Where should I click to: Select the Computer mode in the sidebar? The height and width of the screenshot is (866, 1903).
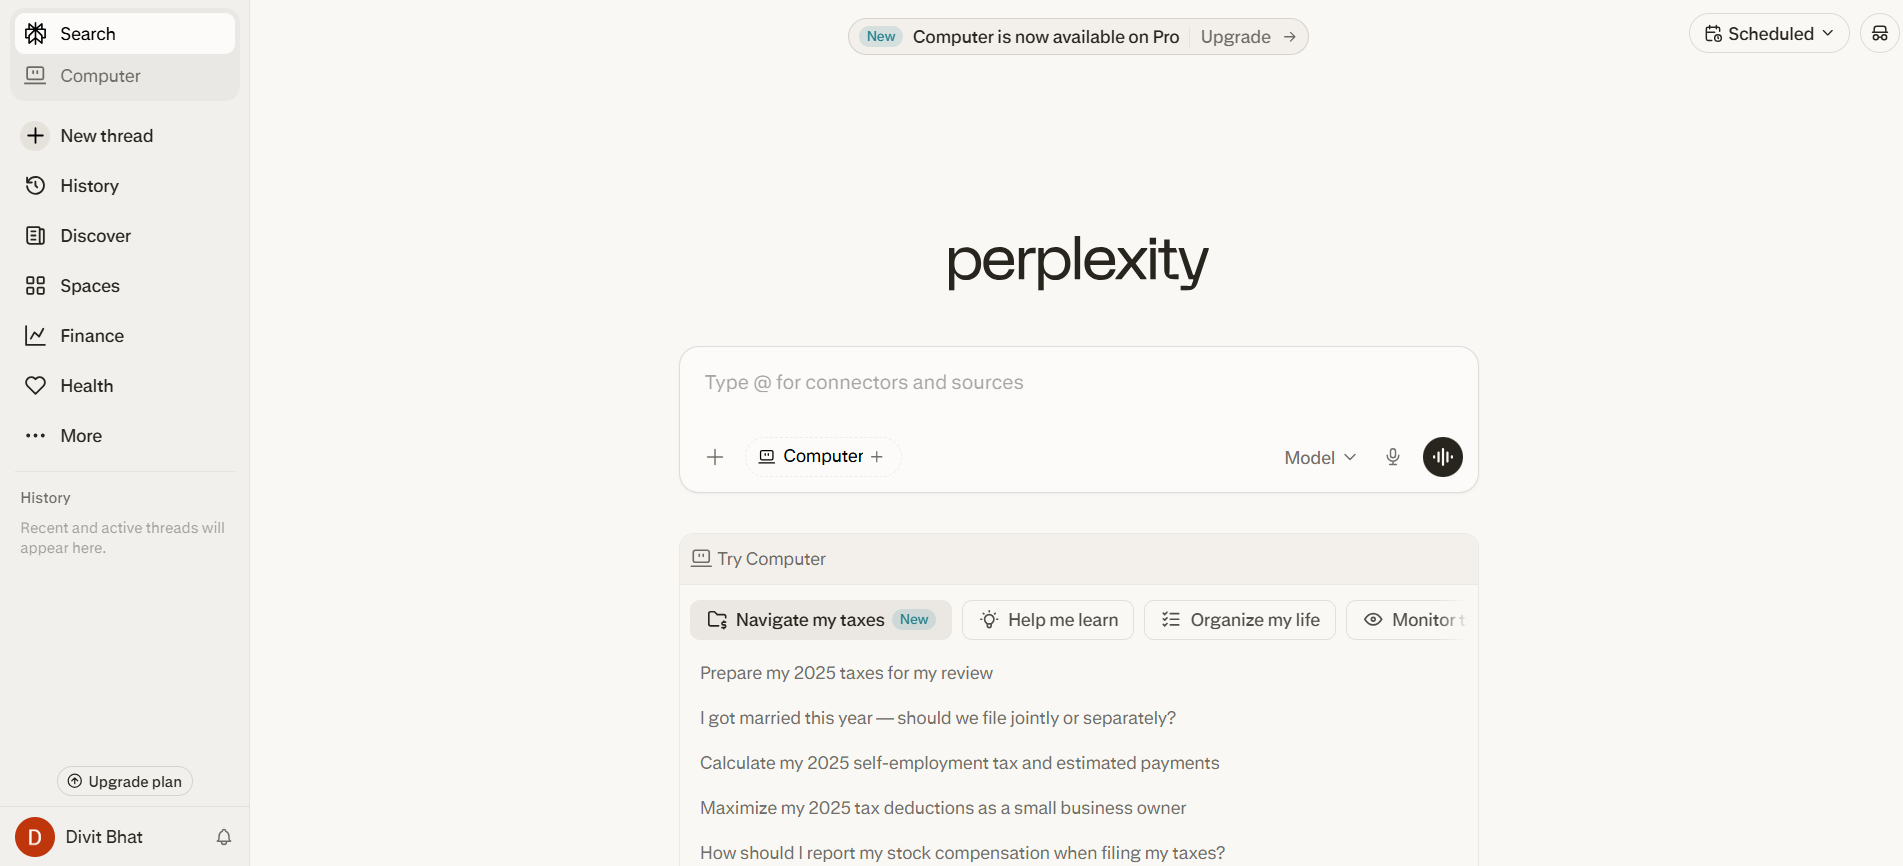(x=99, y=75)
